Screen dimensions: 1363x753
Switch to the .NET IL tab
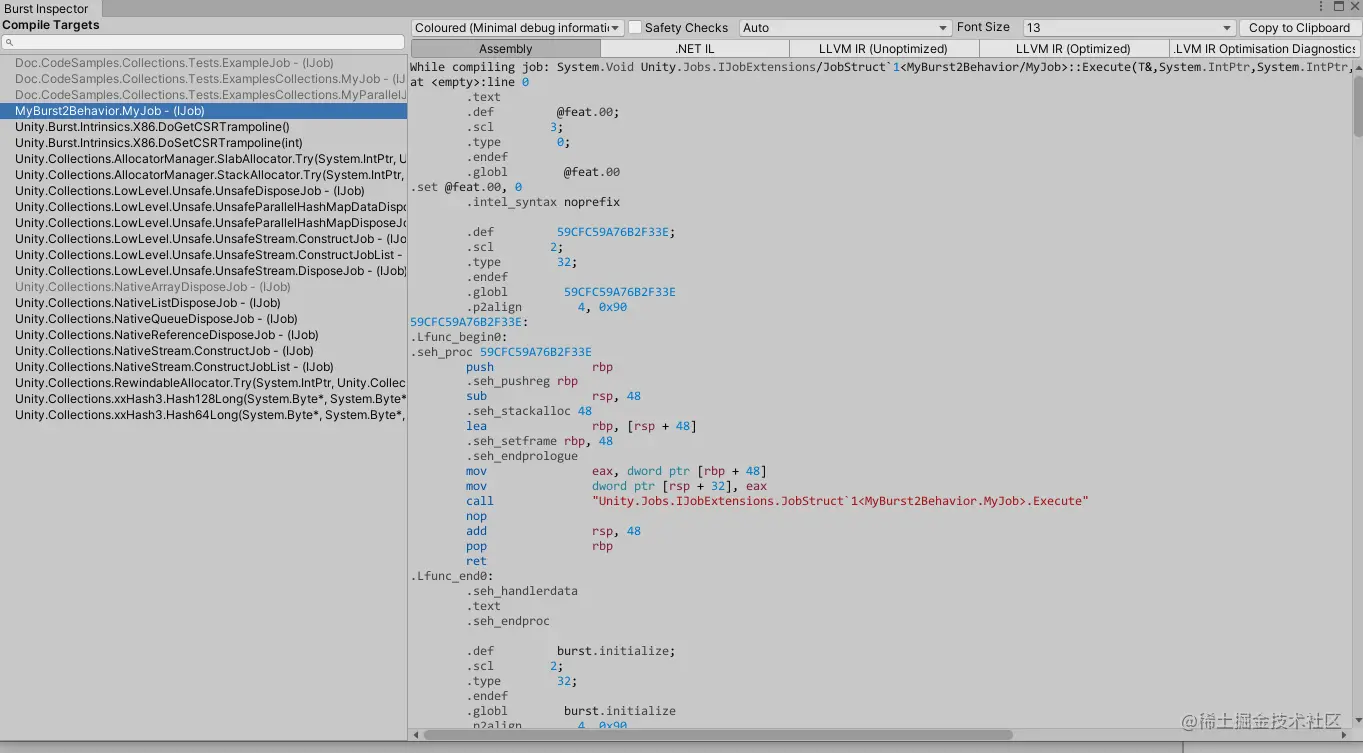pos(695,48)
